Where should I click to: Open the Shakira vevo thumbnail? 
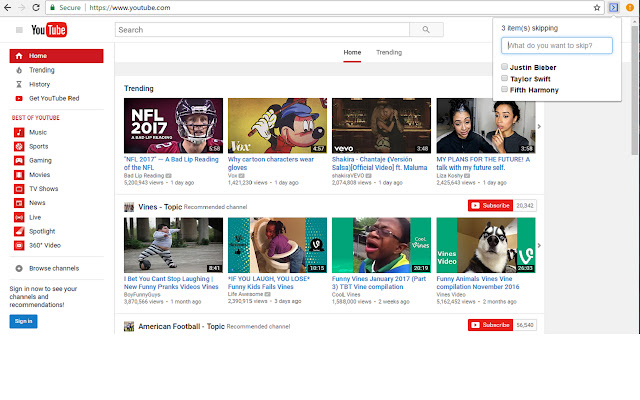click(x=381, y=125)
